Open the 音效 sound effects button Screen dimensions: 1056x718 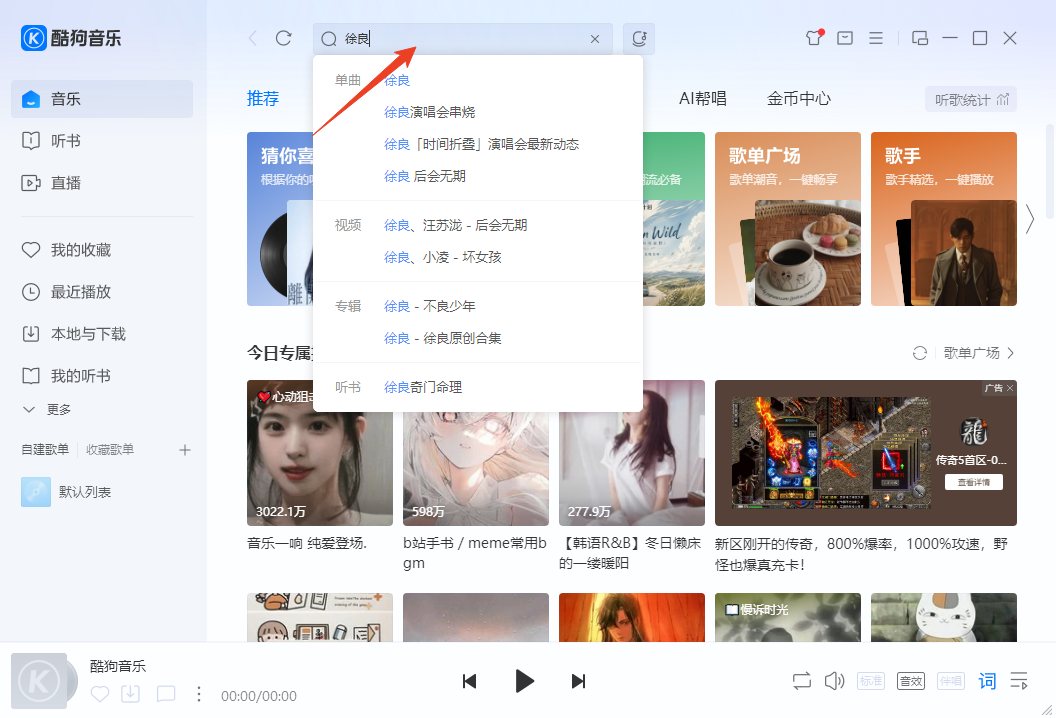point(911,681)
